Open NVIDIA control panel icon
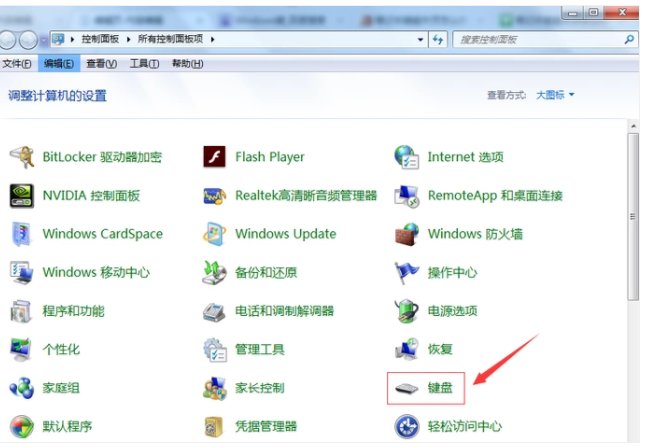This screenshot has height=447, width=650. point(21,196)
